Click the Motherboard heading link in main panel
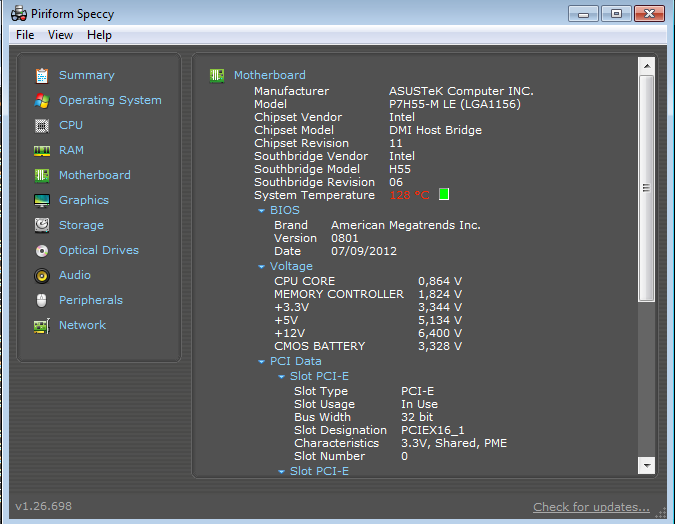The height and width of the screenshot is (524, 675). [x=269, y=75]
